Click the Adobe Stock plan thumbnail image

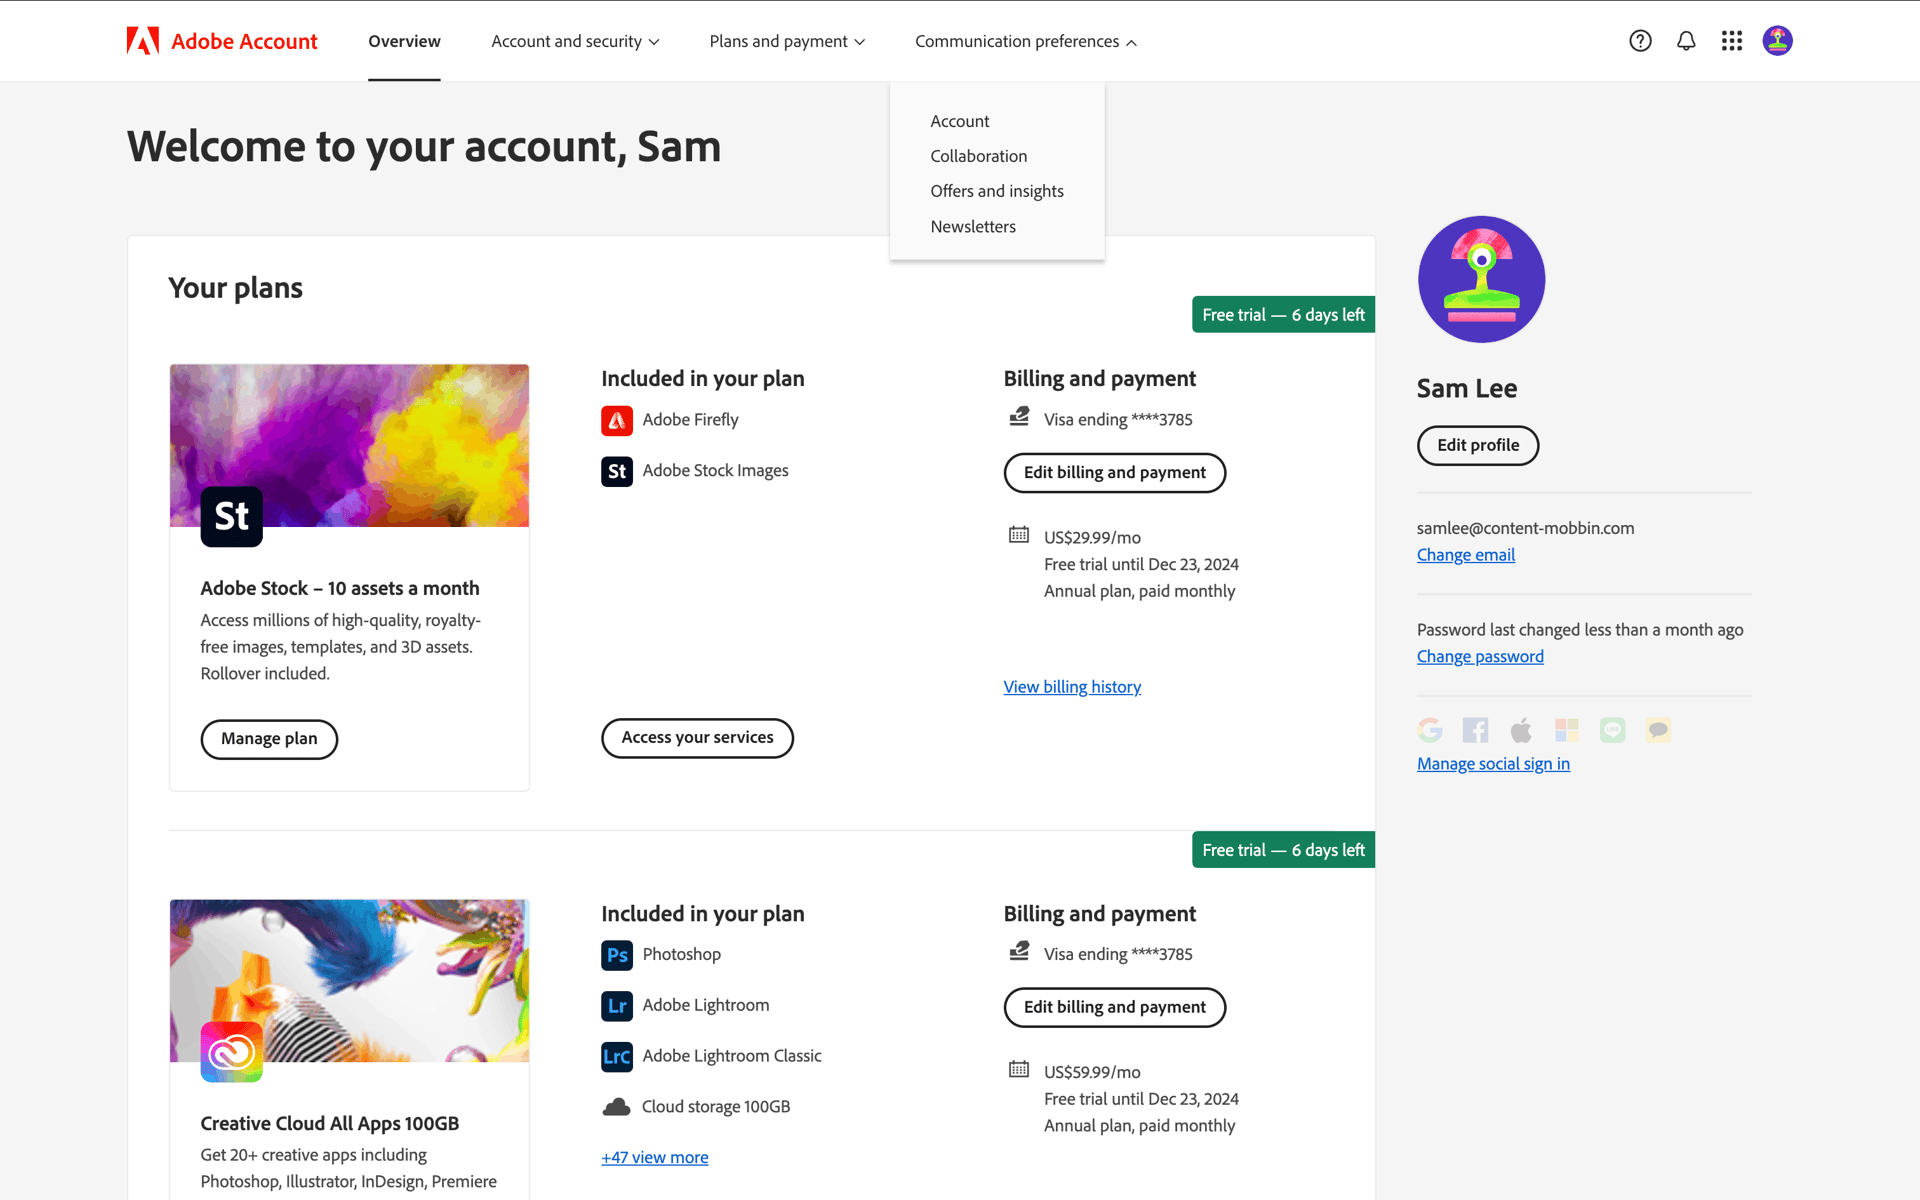[349, 445]
